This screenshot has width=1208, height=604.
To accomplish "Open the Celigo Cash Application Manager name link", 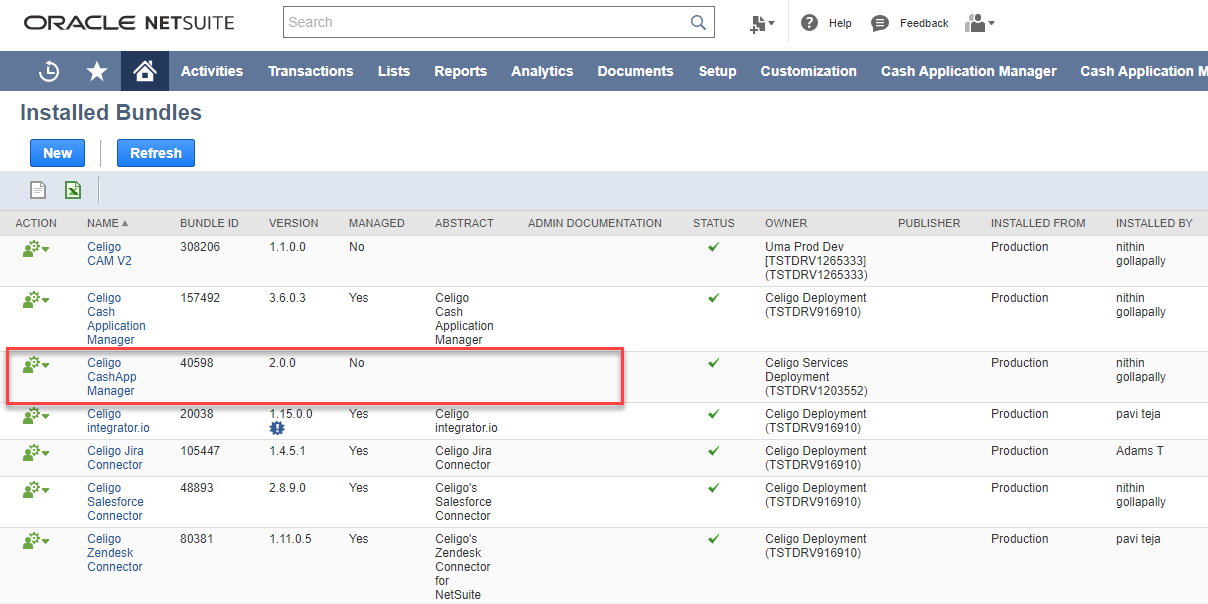I will (116, 319).
